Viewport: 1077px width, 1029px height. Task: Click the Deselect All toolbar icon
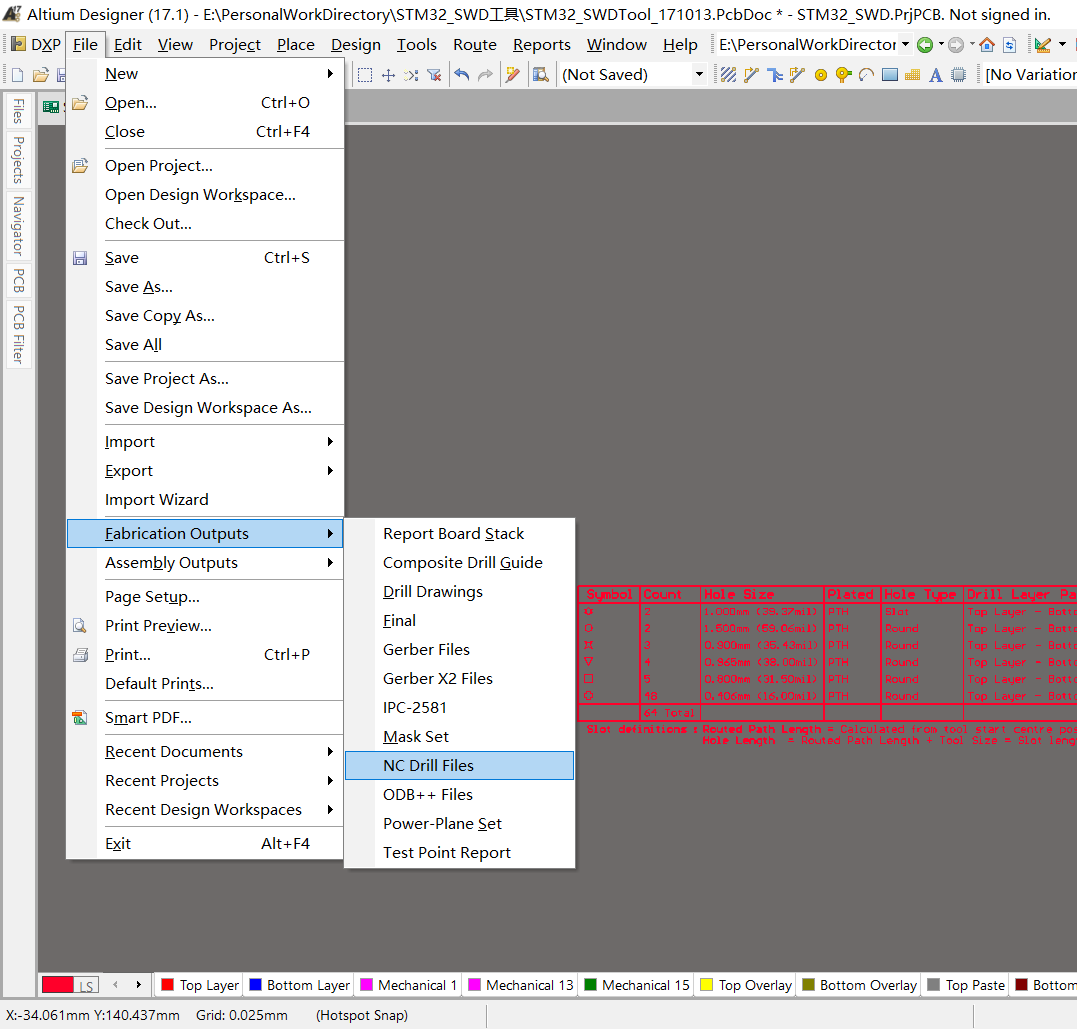[411, 75]
